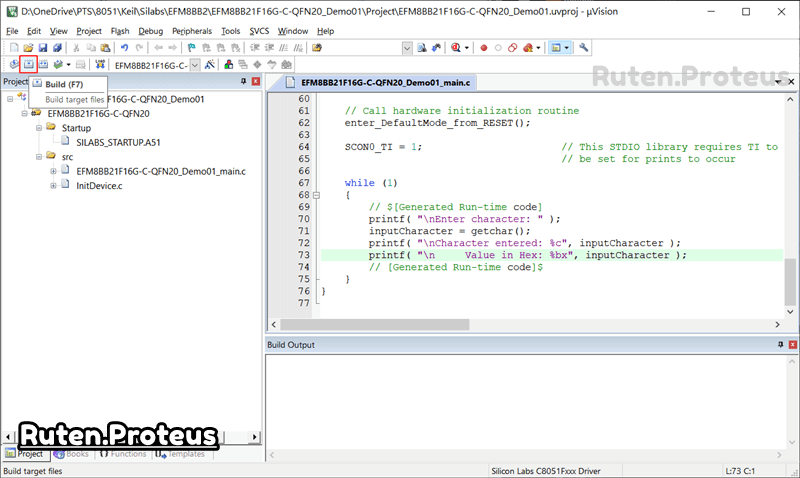Select SILABS_STARTUP.A51 in project tree
The height and width of the screenshot is (478, 800).
tap(118, 142)
